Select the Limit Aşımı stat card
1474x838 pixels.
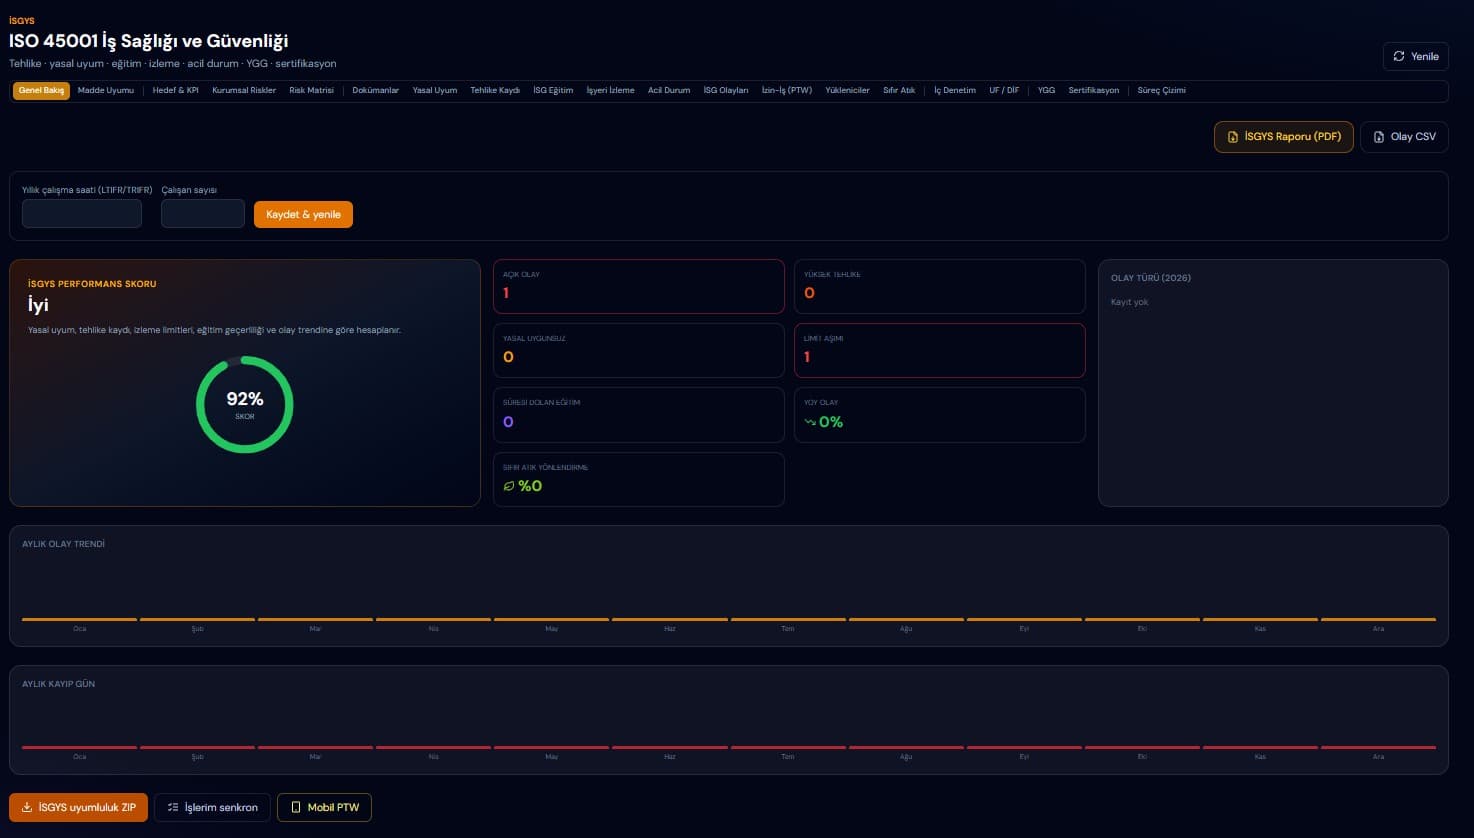[x=940, y=350]
